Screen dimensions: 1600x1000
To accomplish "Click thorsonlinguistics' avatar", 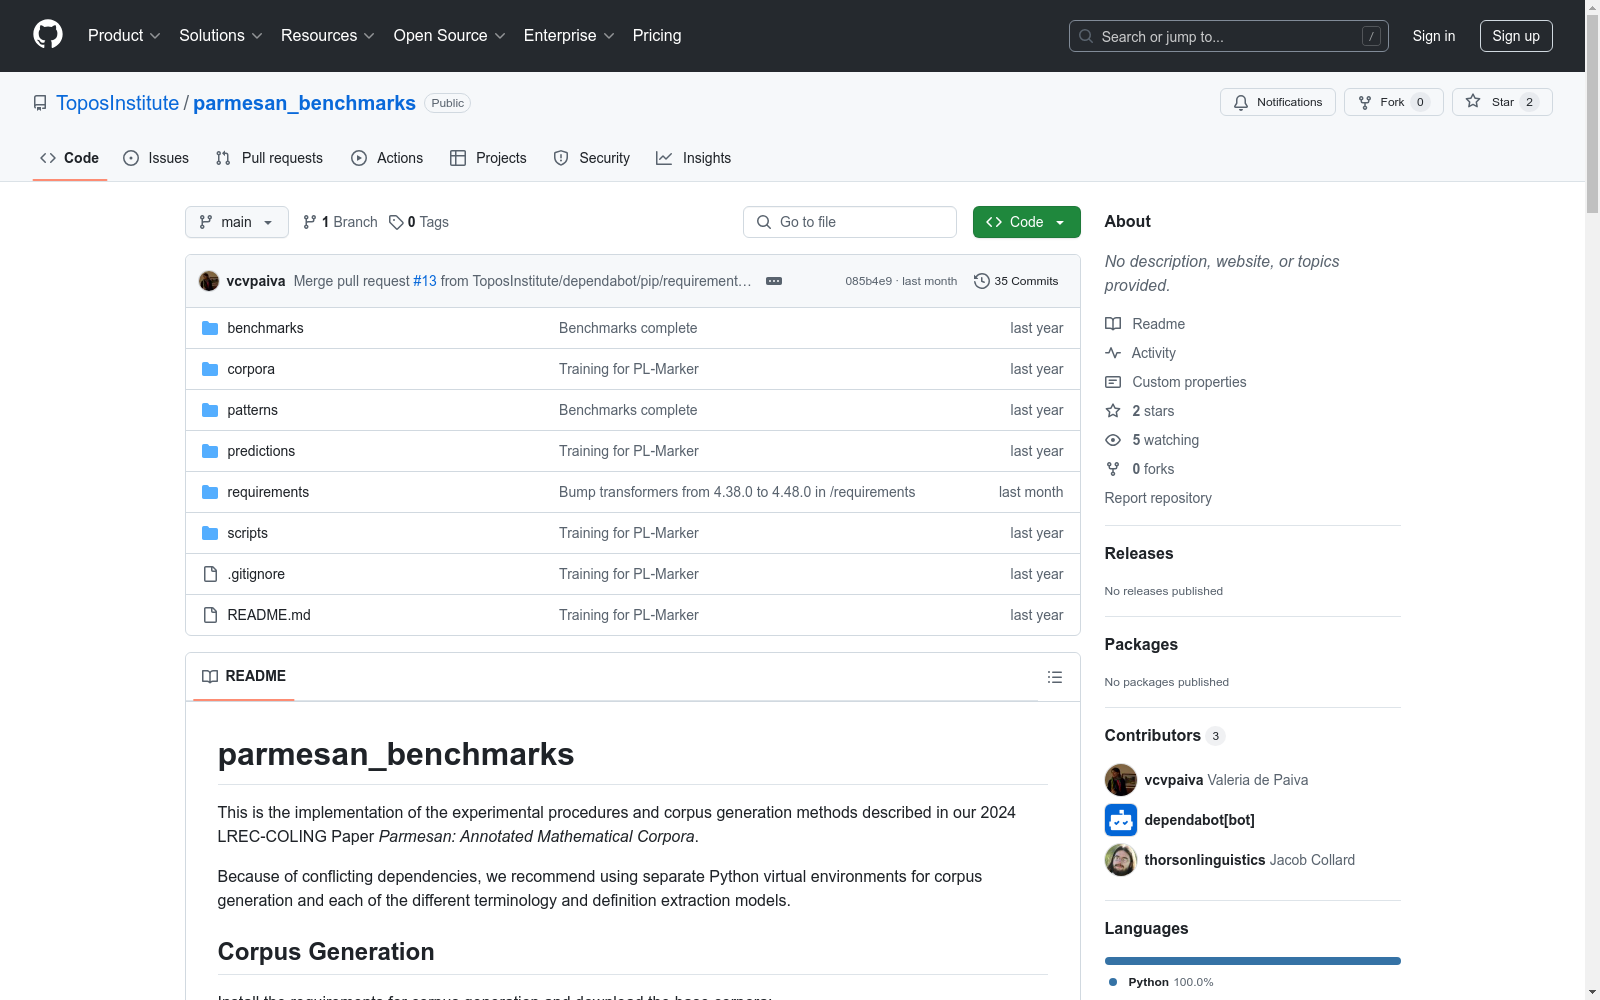I will click(1121, 860).
